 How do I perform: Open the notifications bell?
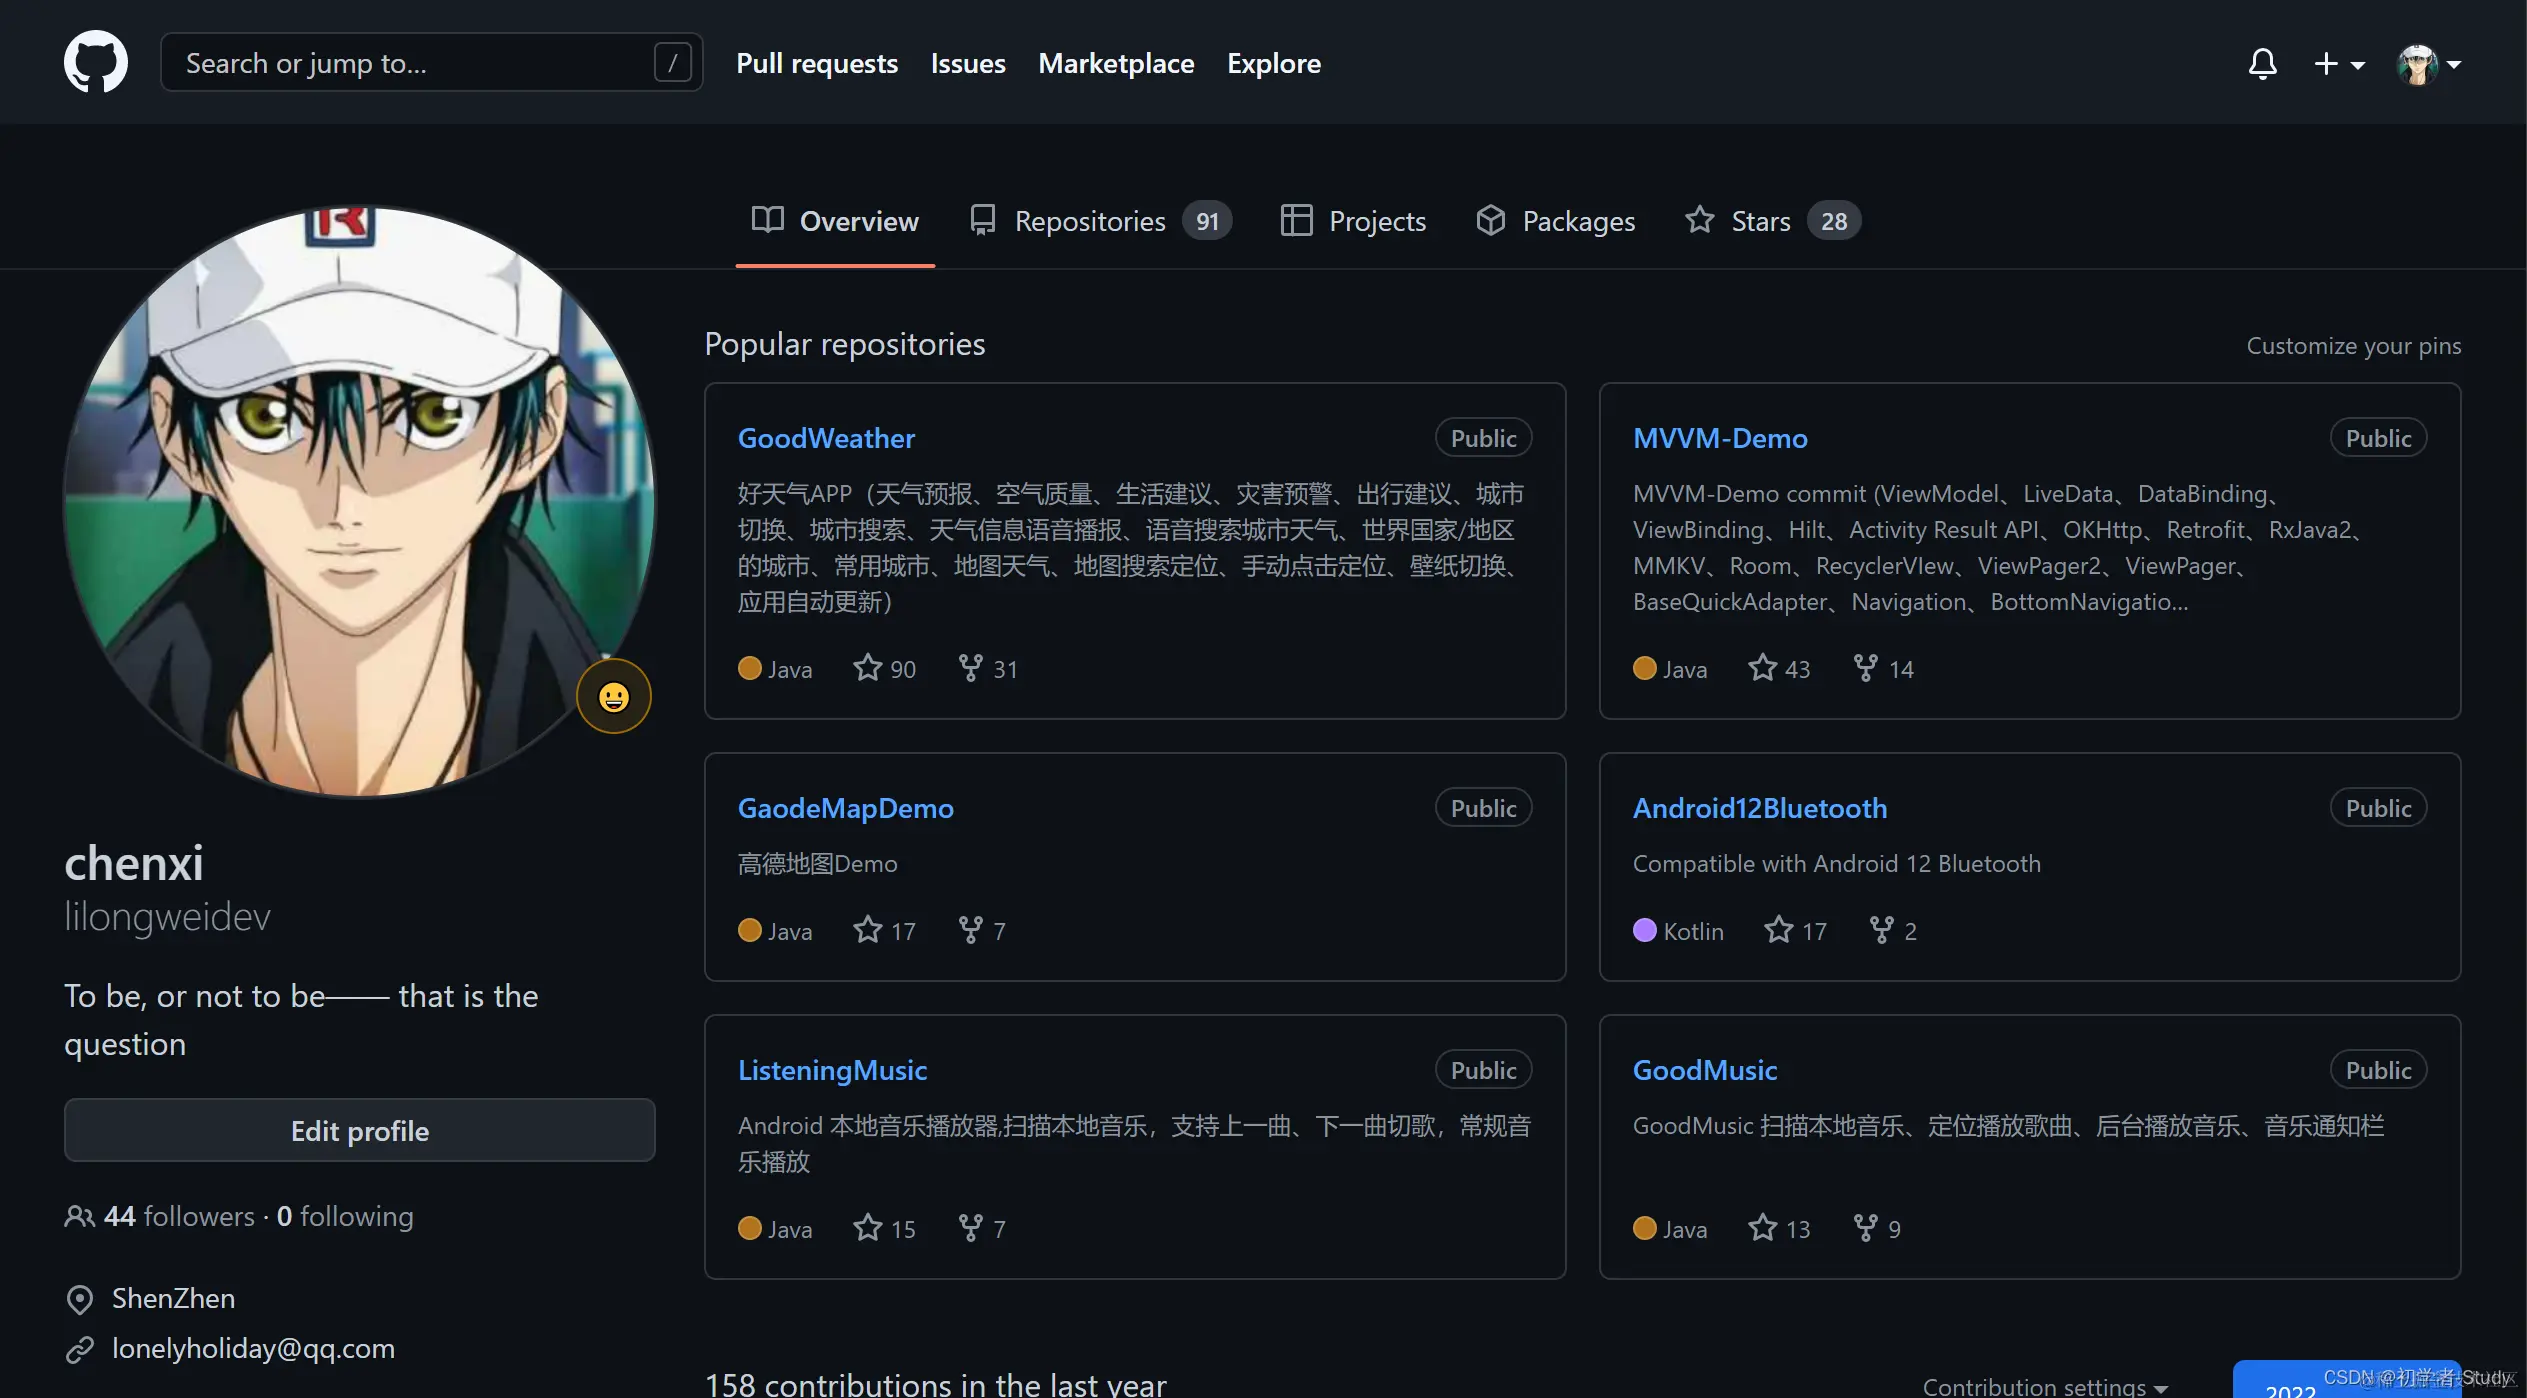[x=2262, y=63]
